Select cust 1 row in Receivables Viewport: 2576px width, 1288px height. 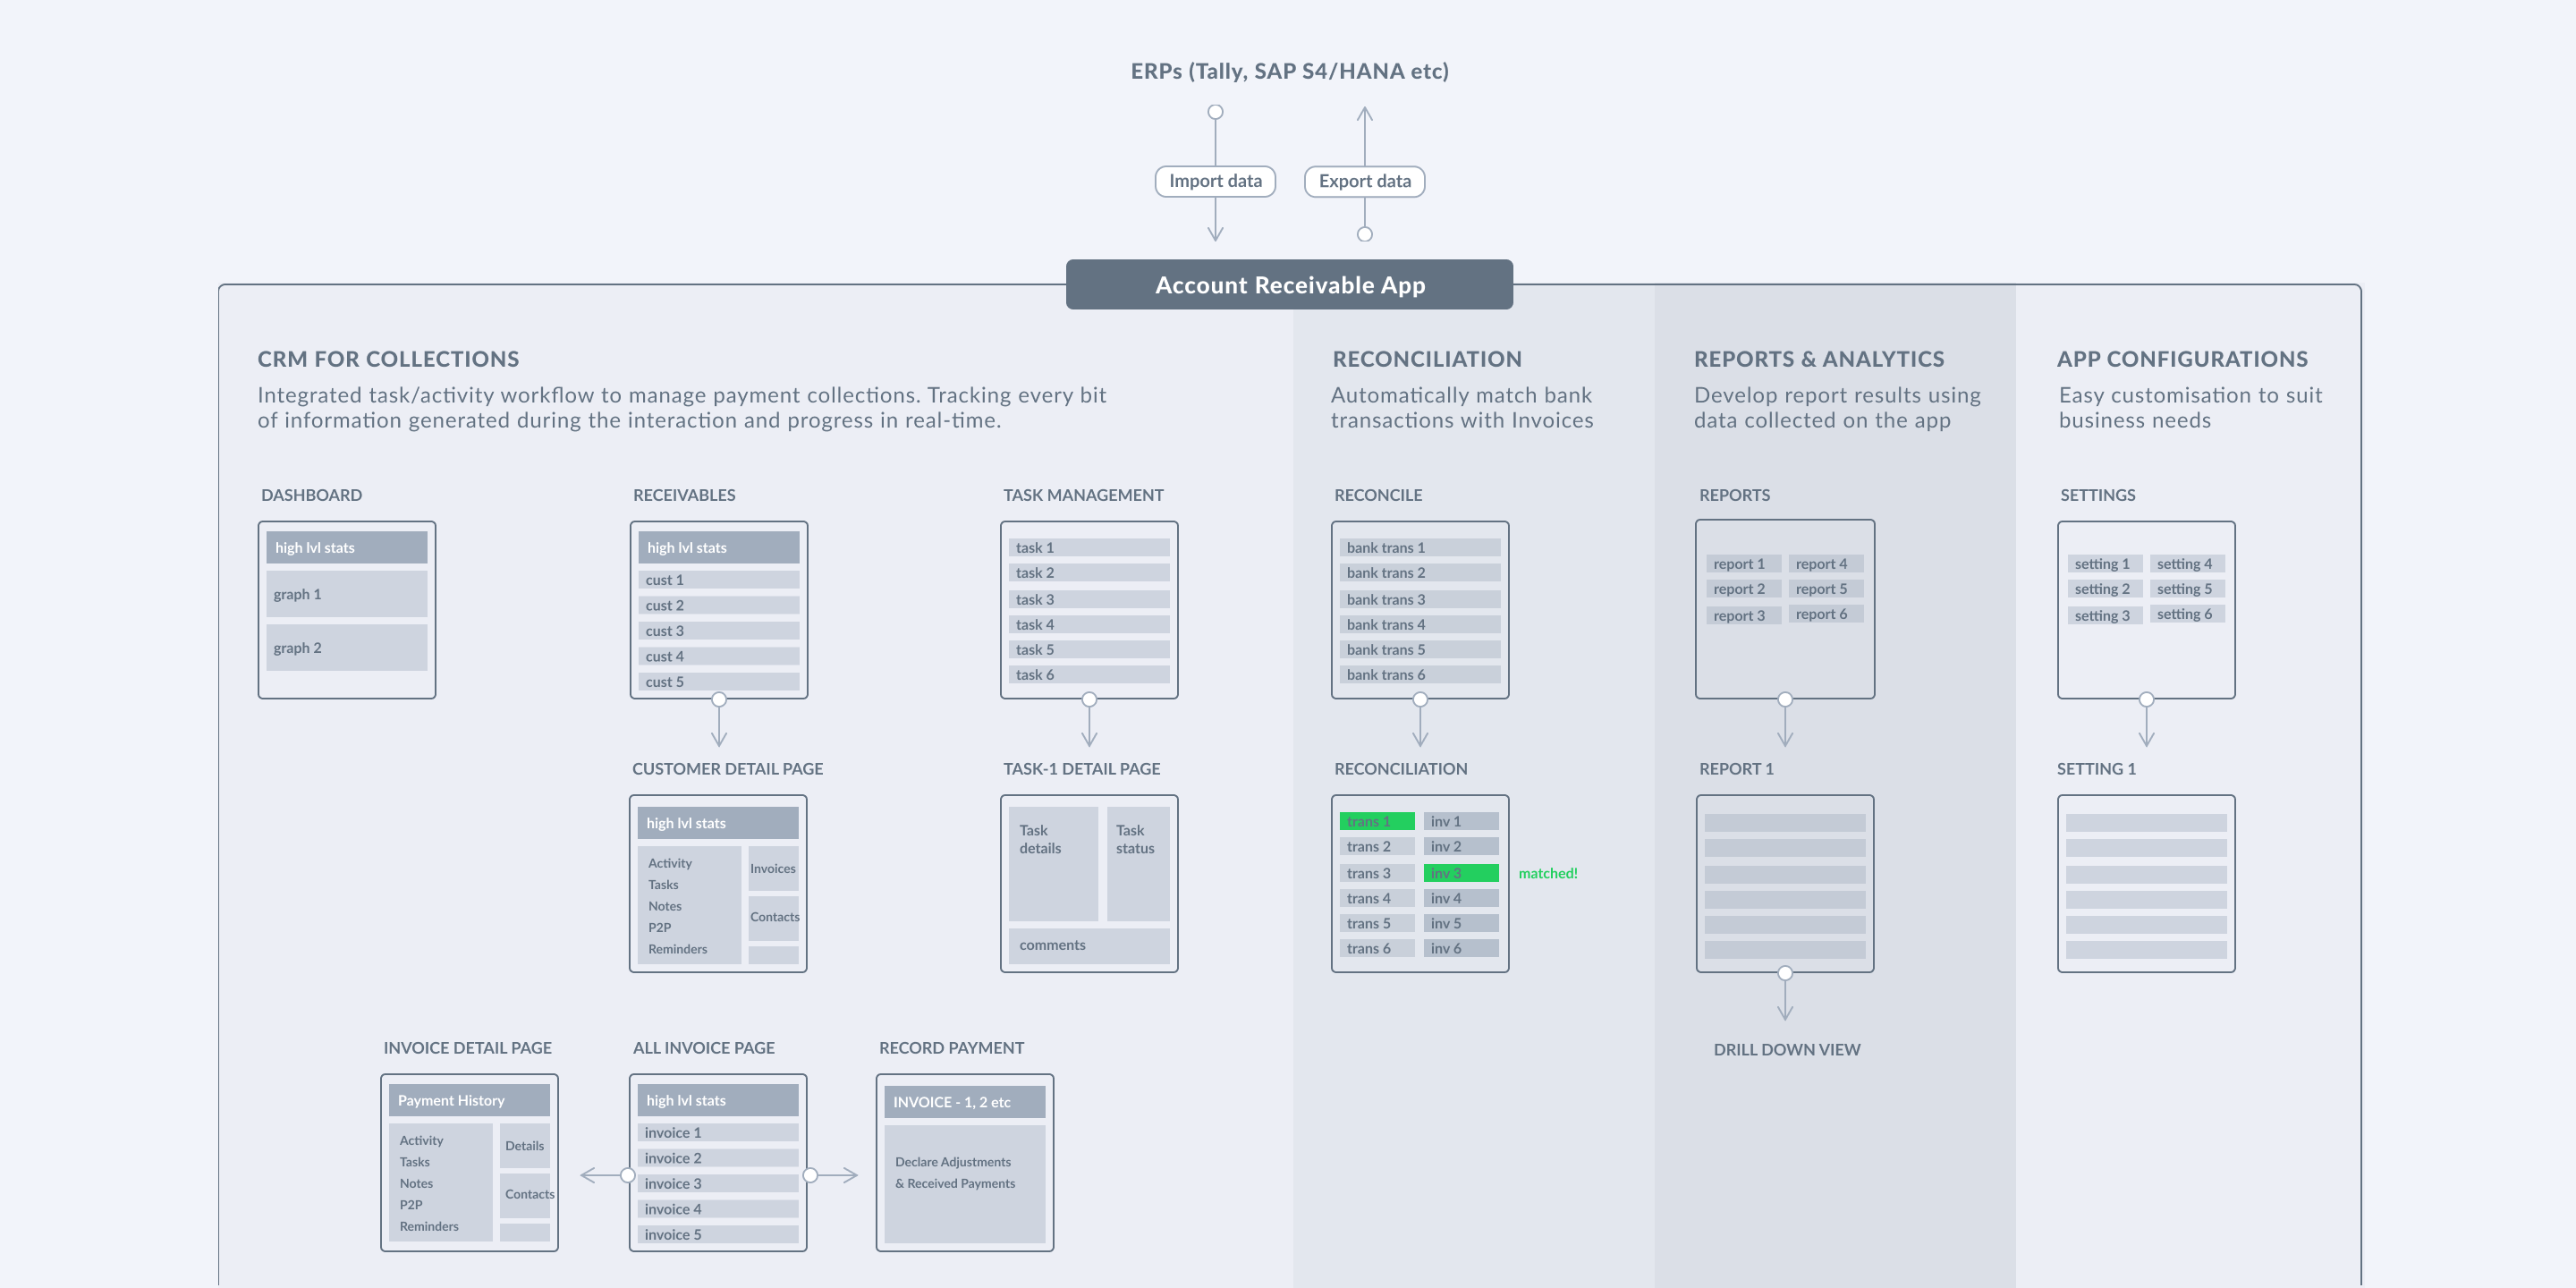point(719,580)
